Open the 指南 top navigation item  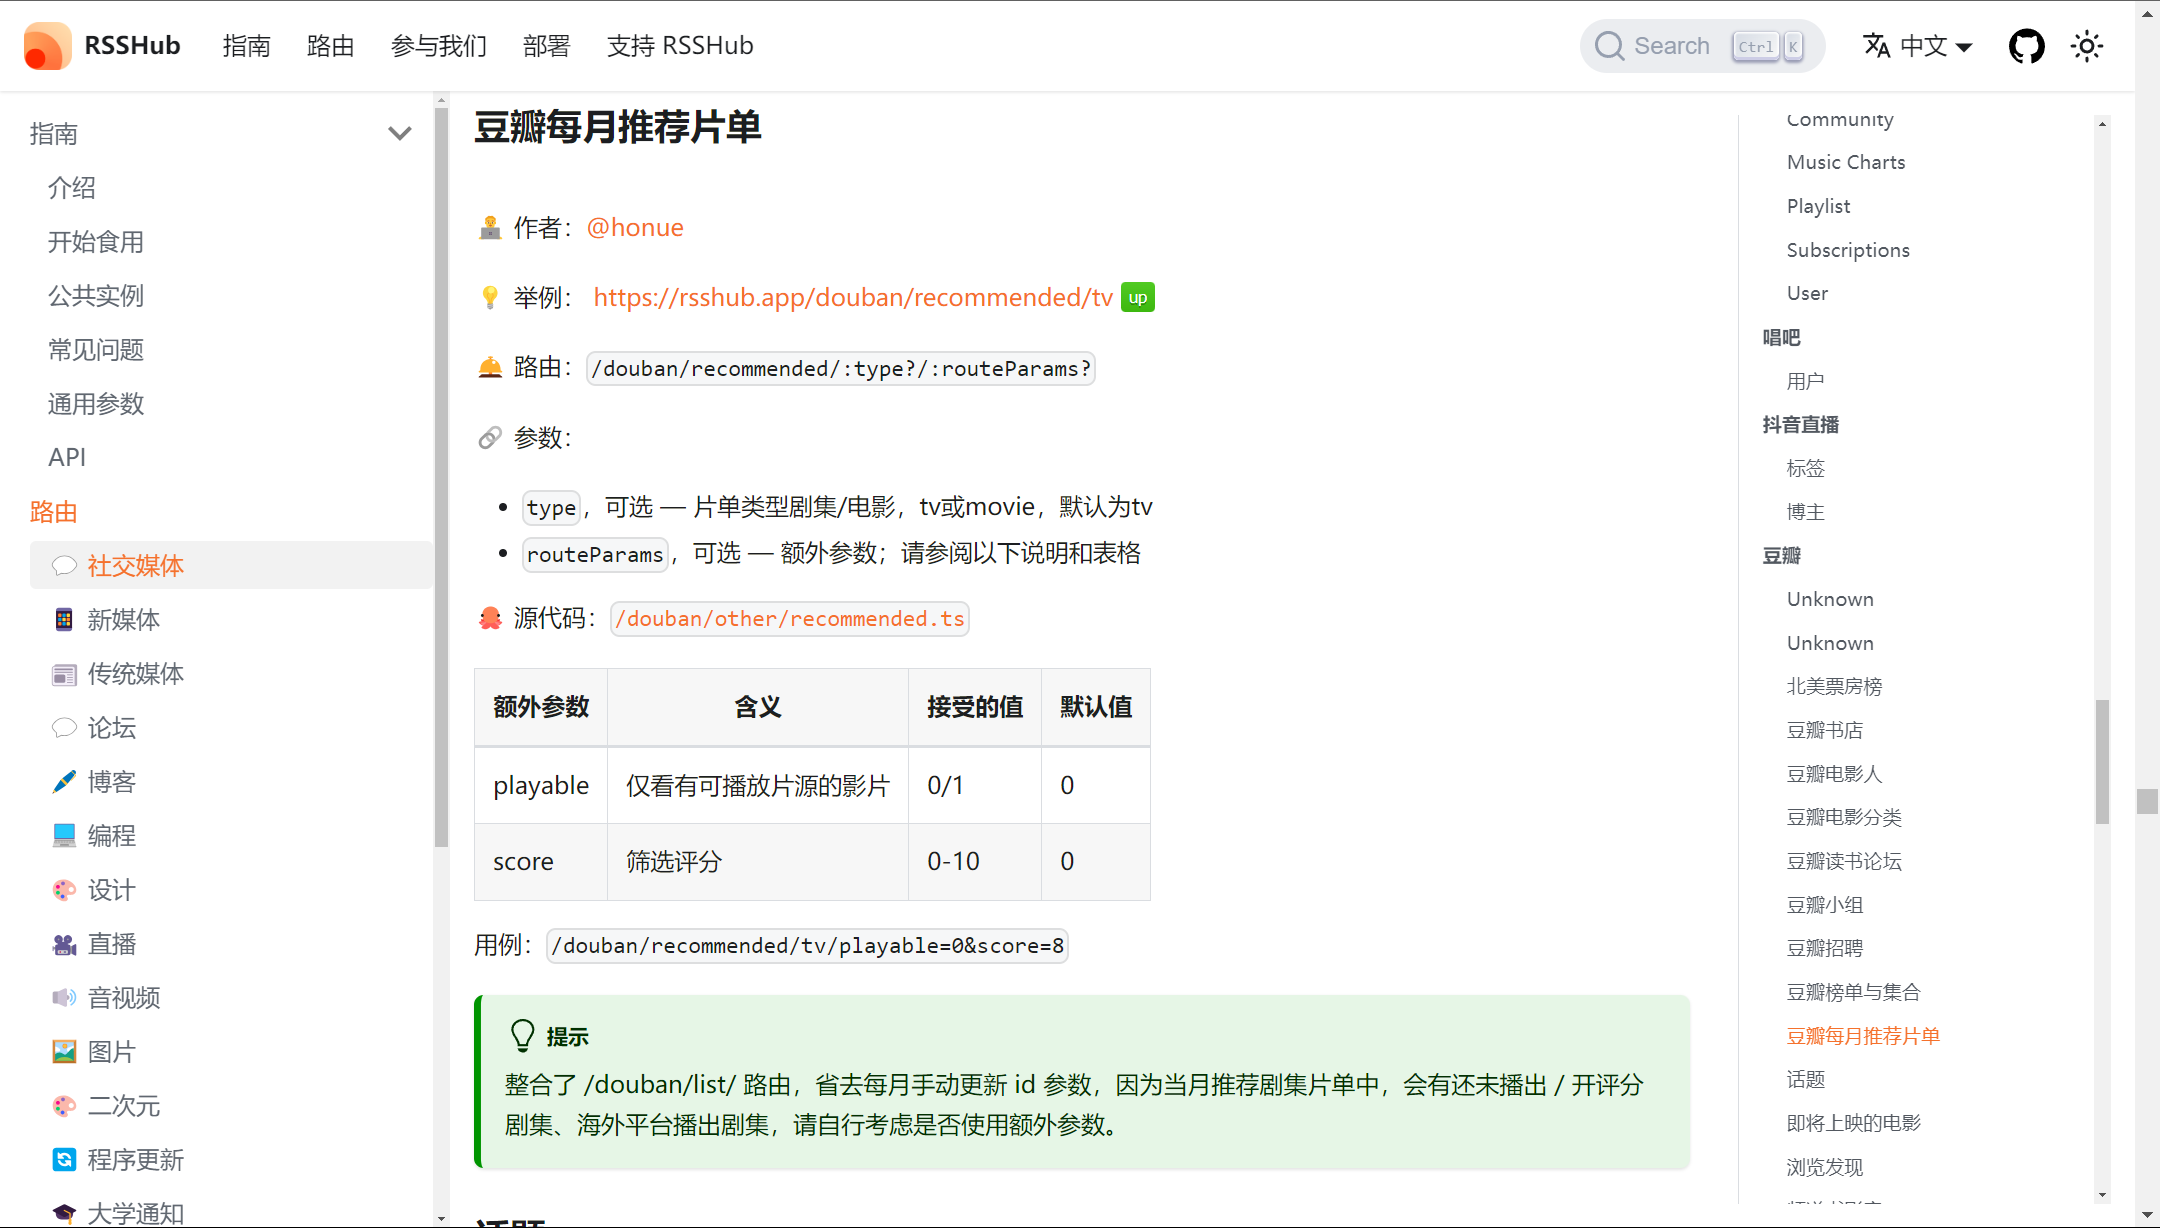coord(247,46)
